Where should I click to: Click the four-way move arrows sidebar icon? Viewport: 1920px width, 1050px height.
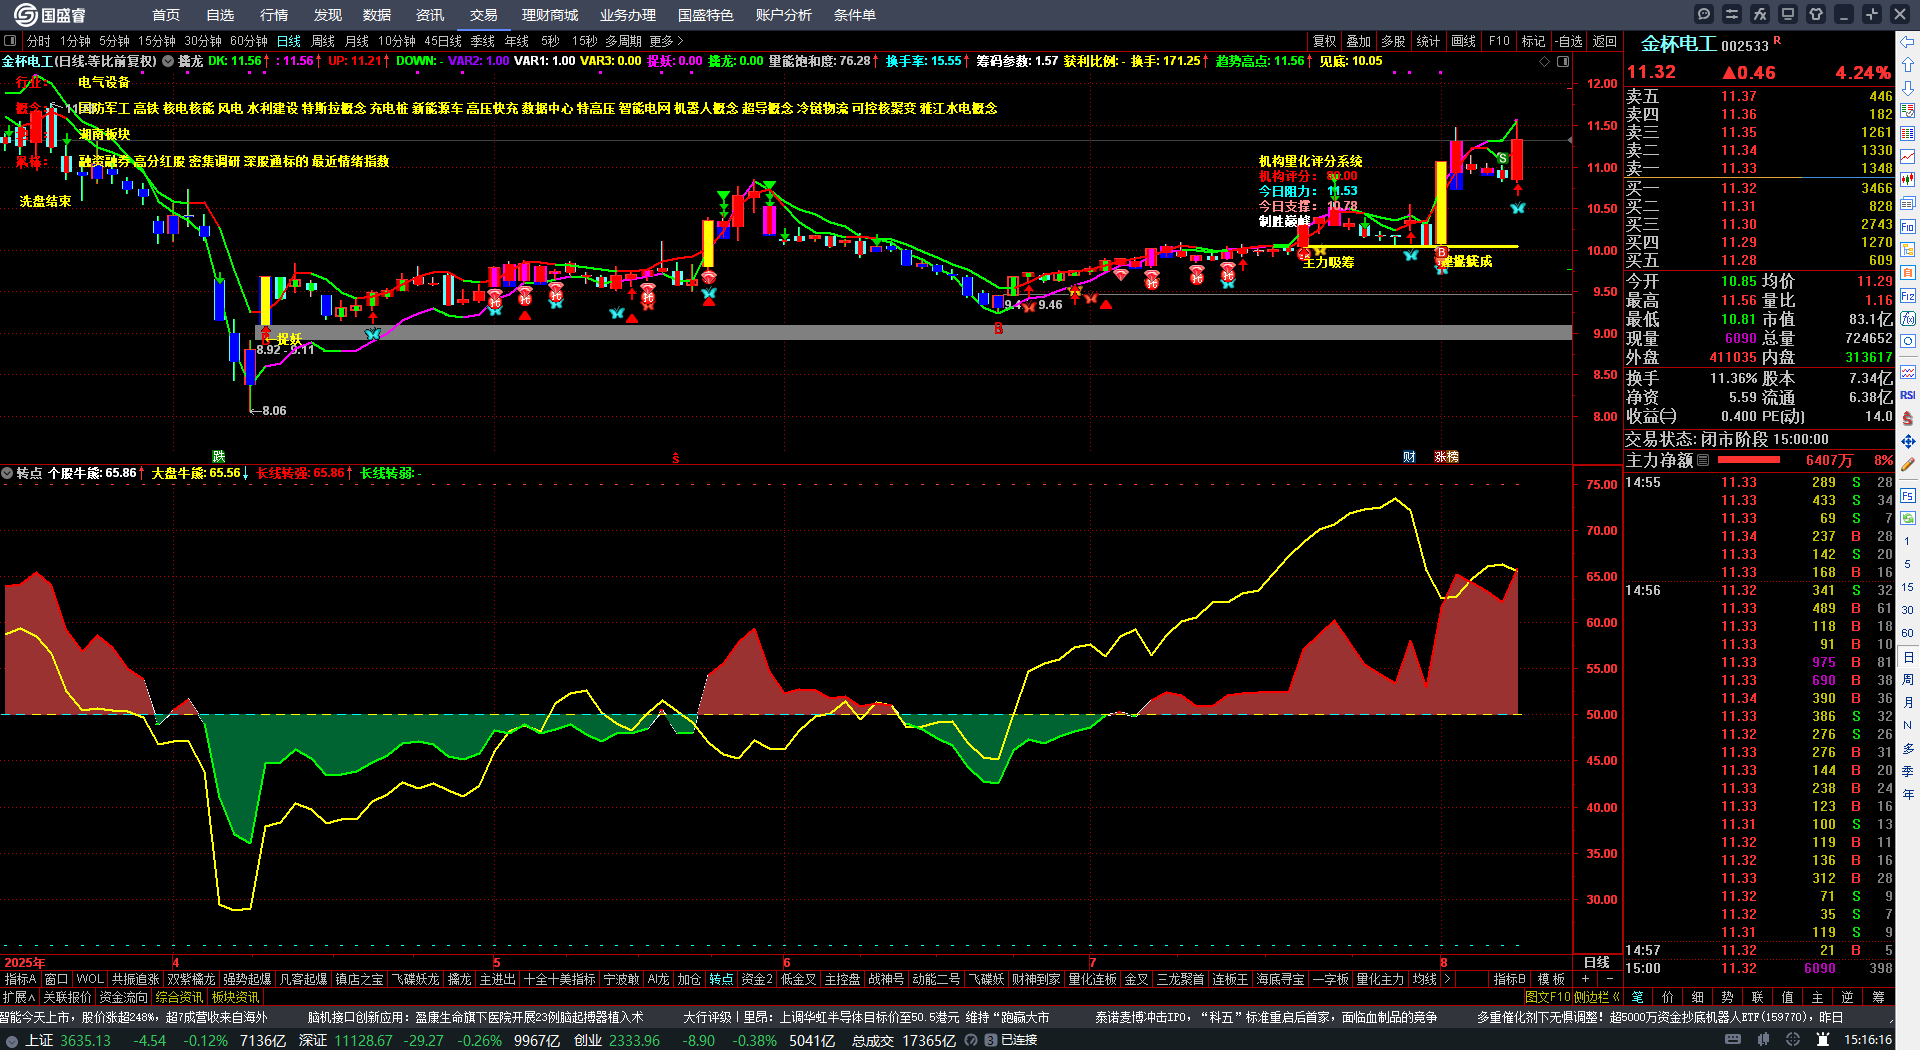coord(1908,441)
